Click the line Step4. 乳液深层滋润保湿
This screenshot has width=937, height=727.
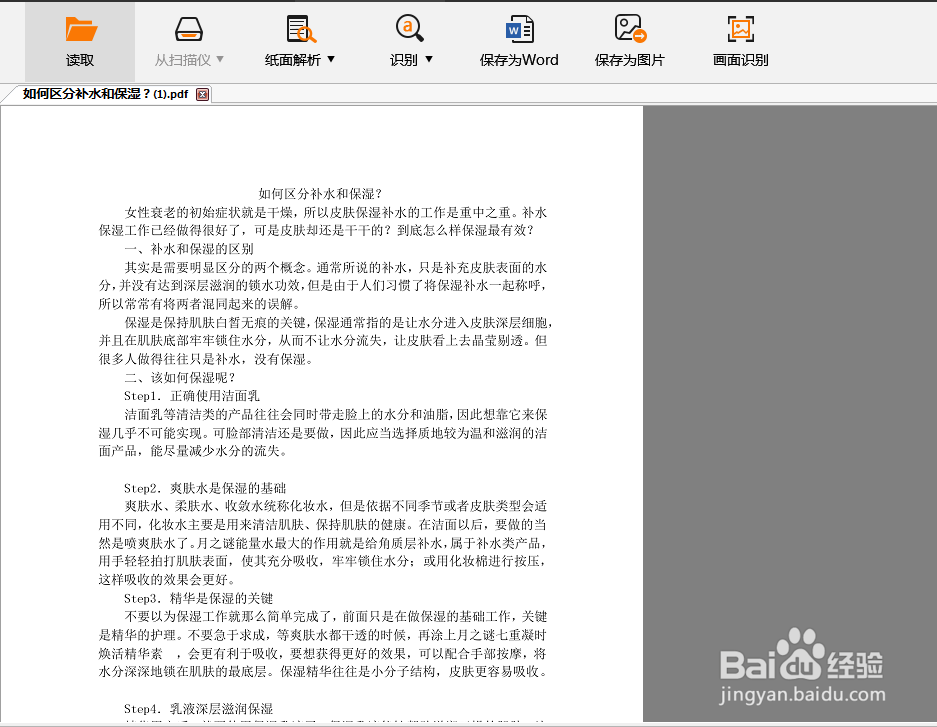point(198,708)
